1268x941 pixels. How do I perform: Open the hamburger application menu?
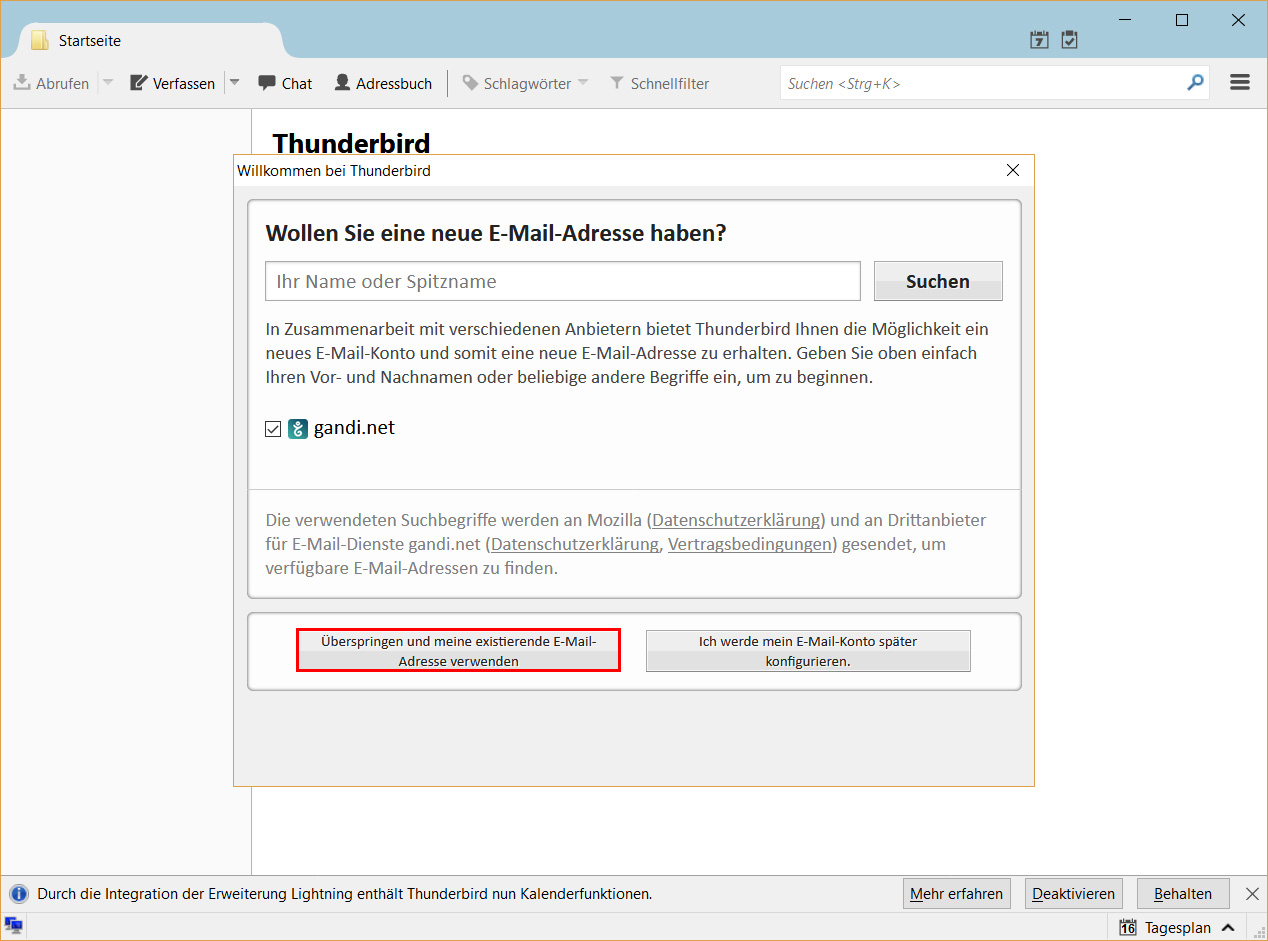[x=1239, y=82]
